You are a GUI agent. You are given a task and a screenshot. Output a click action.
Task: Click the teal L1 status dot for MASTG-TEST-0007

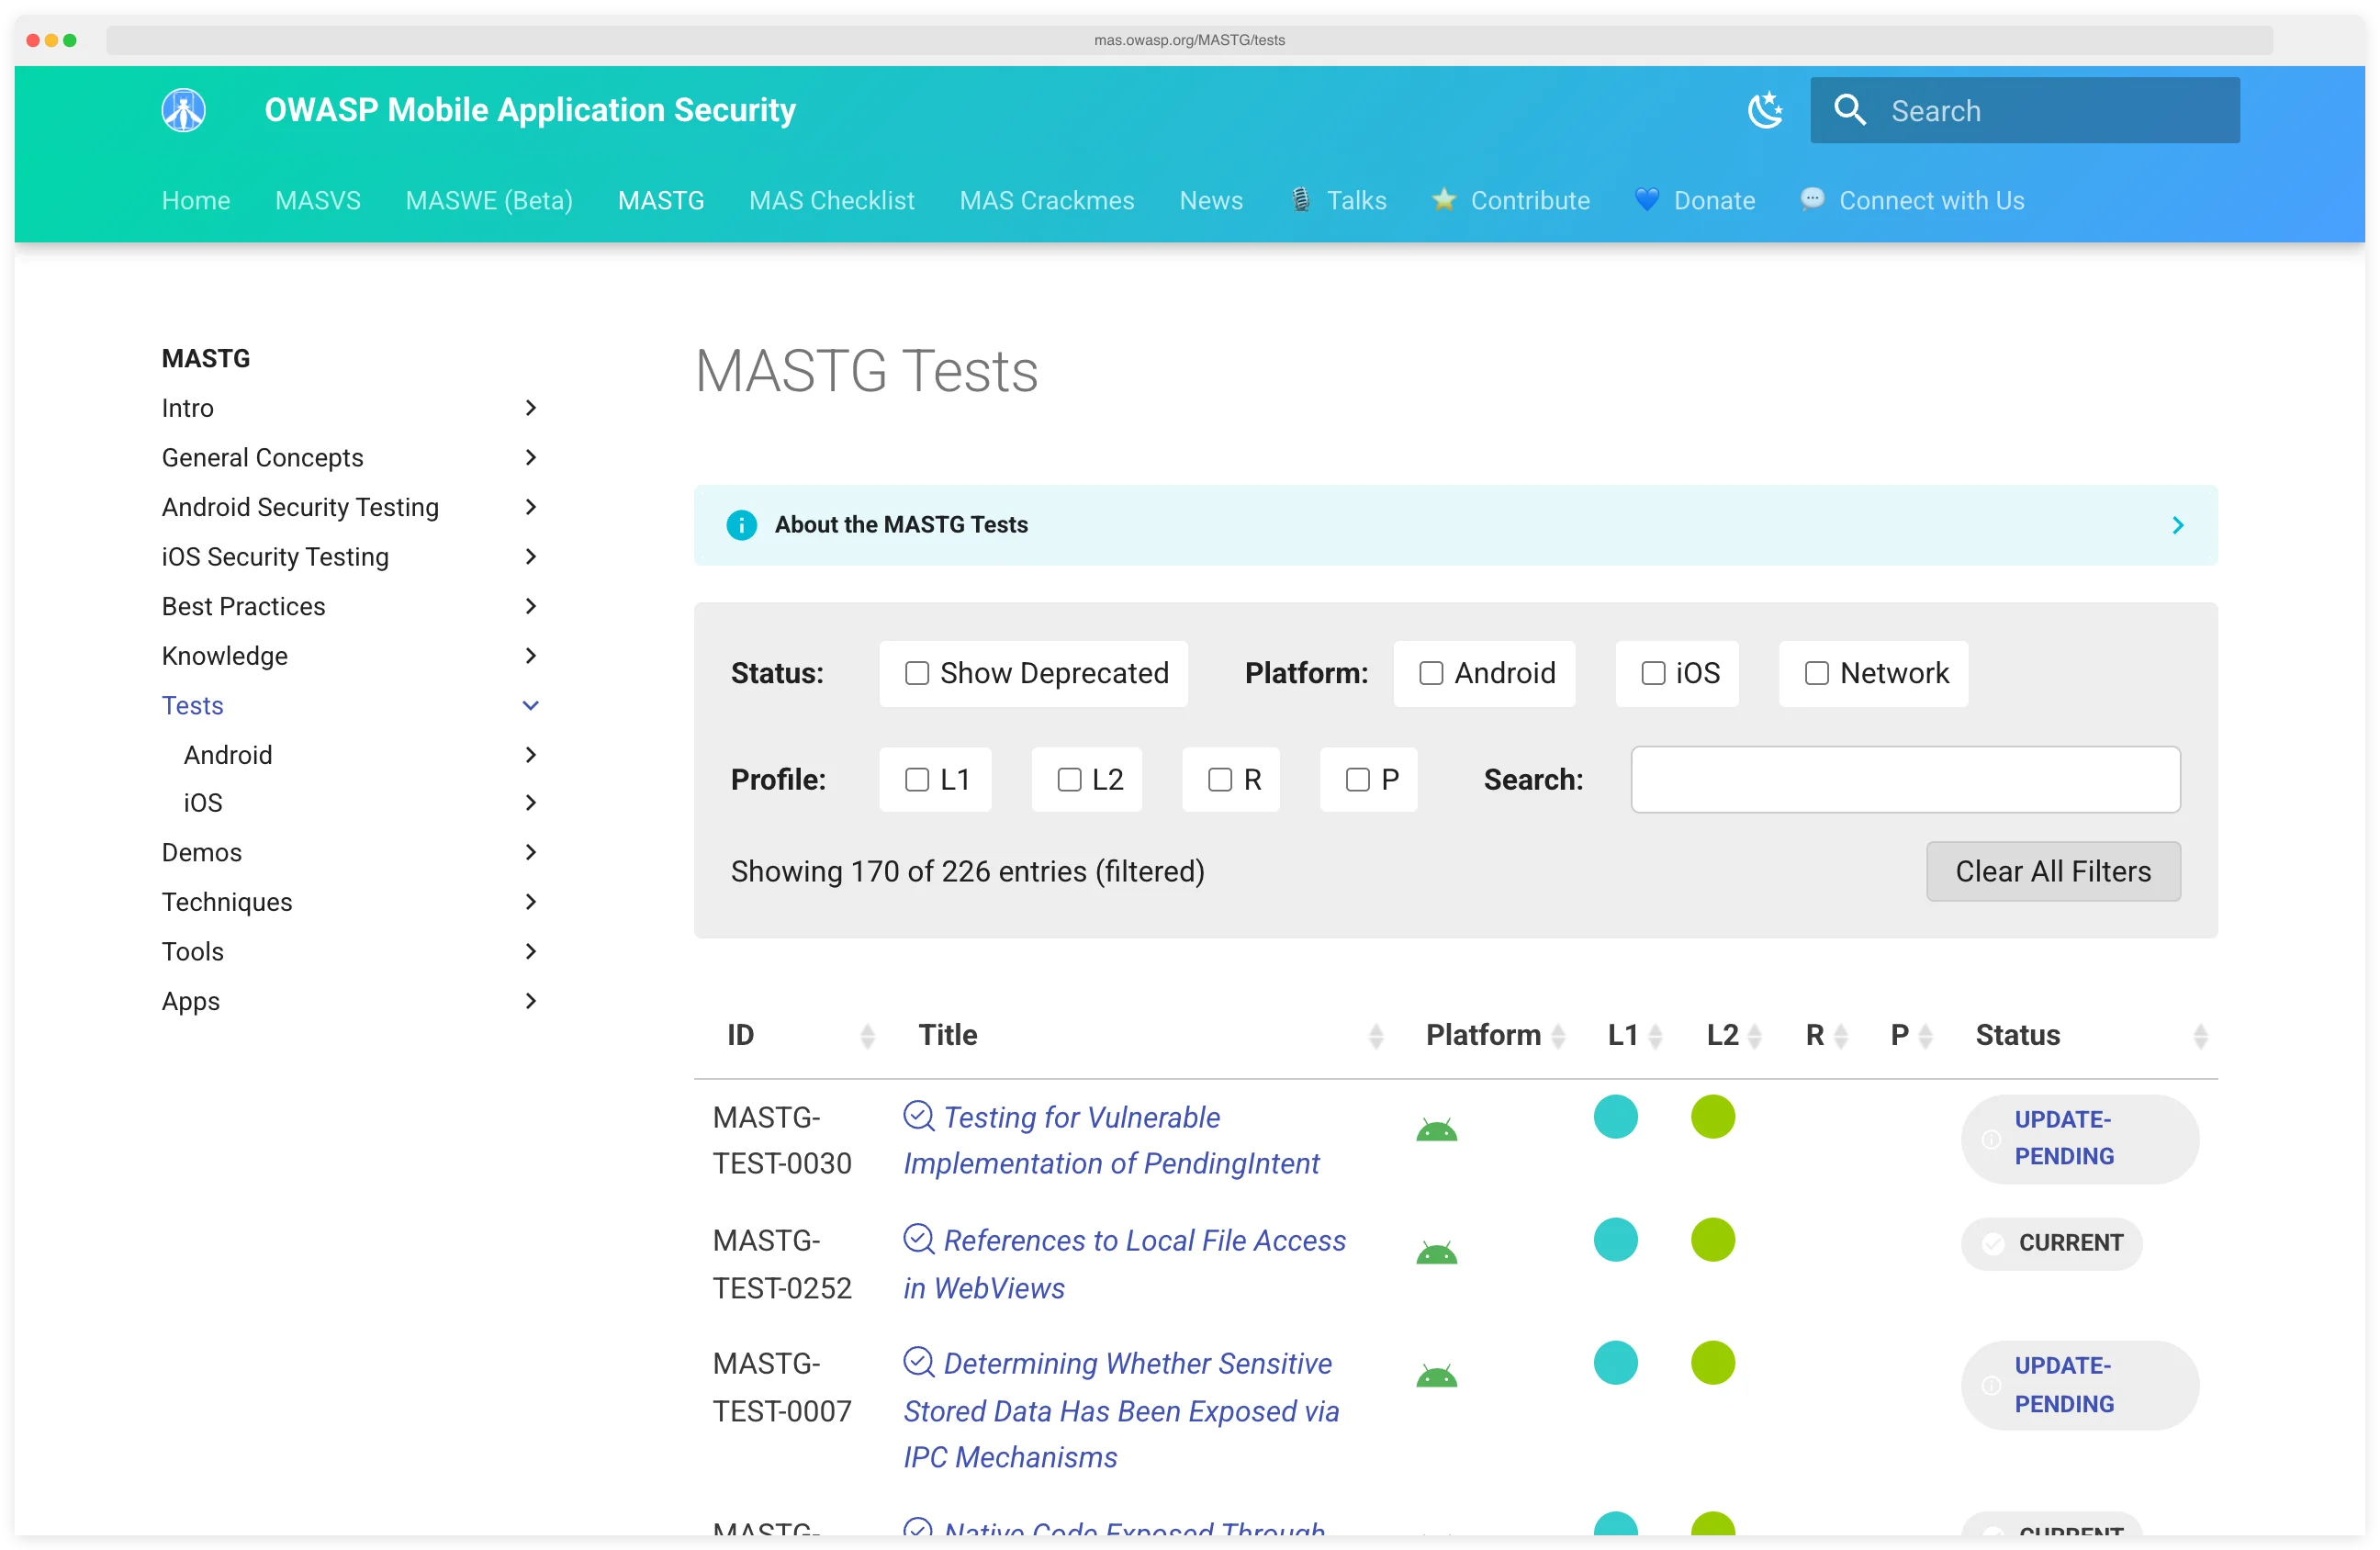[x=1615, y=1362]
